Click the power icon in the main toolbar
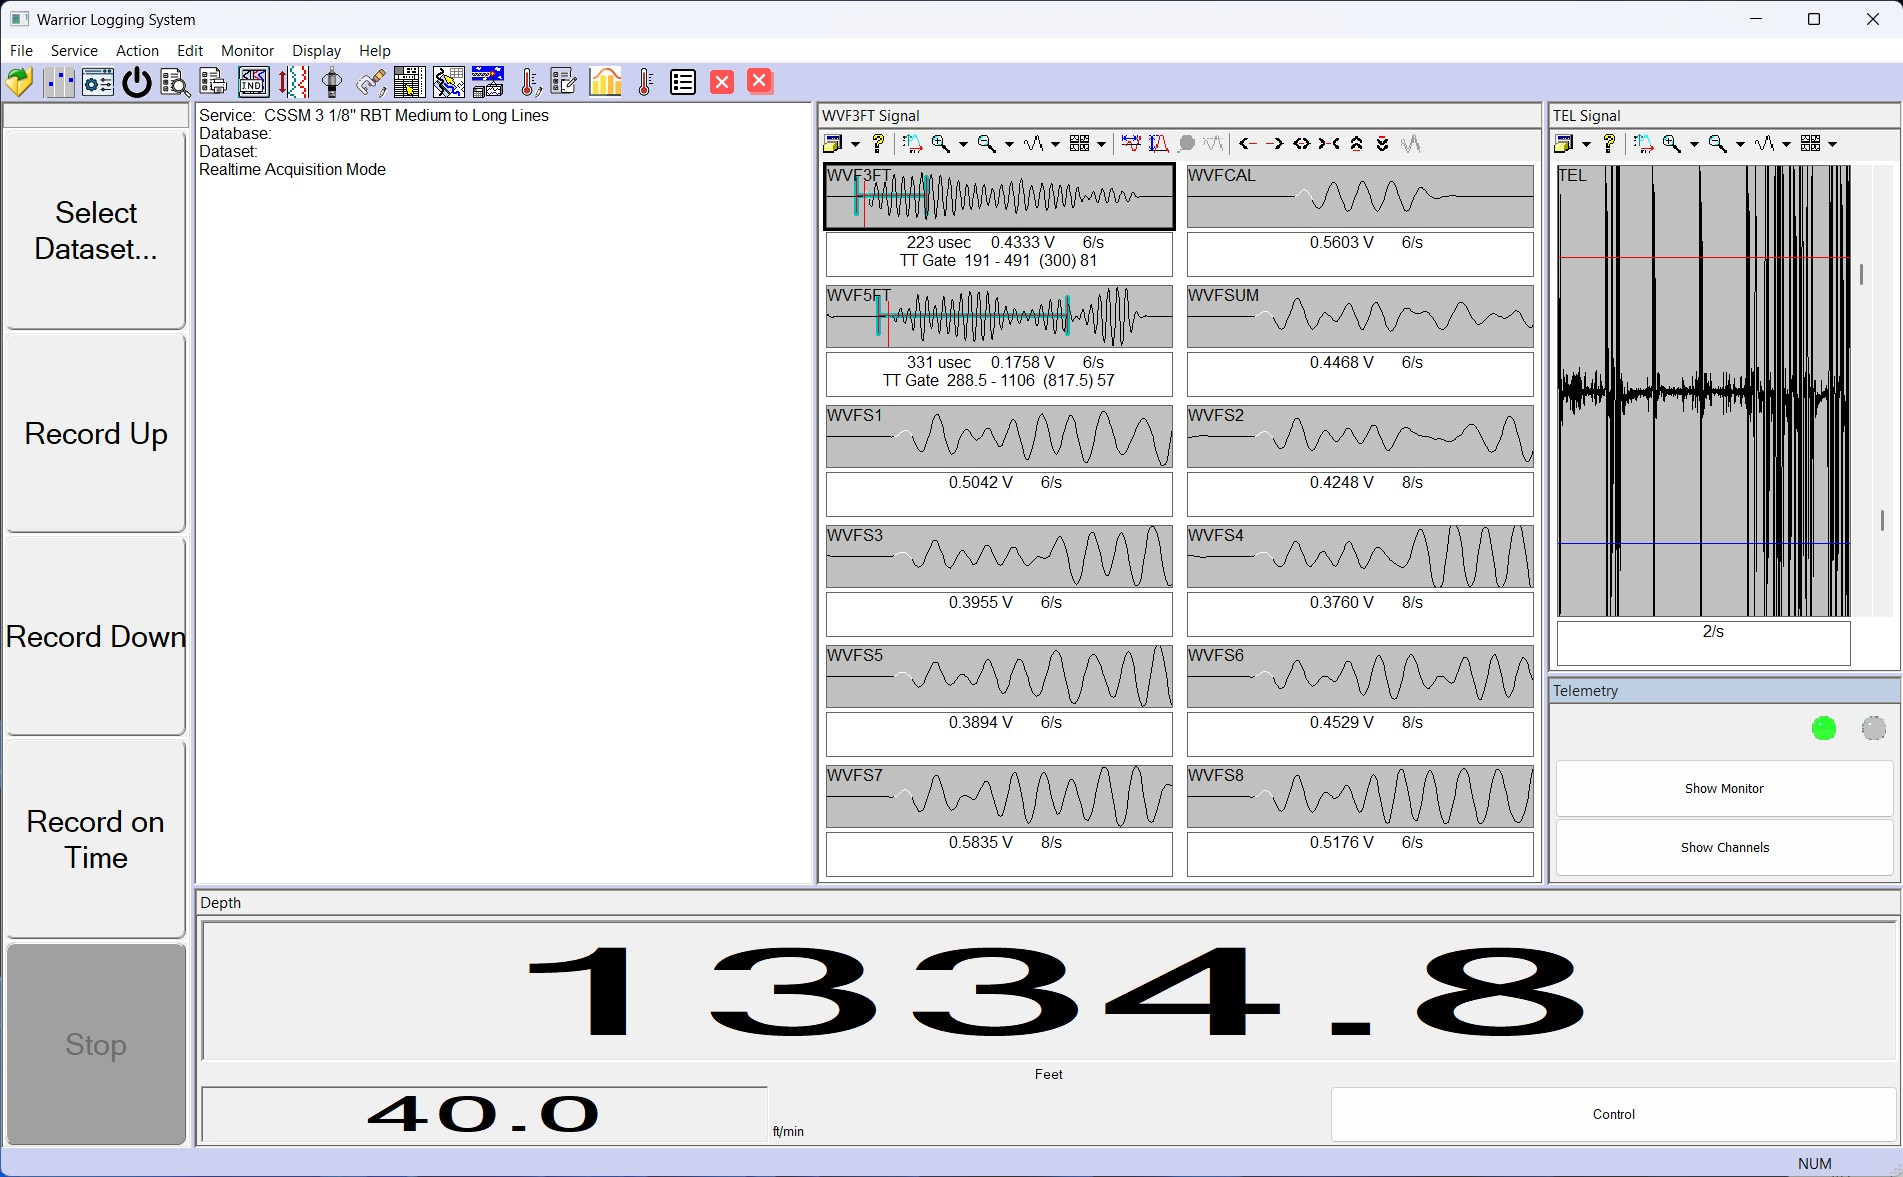This screenshot has height=1177, width=1903. tap(137, 82)
